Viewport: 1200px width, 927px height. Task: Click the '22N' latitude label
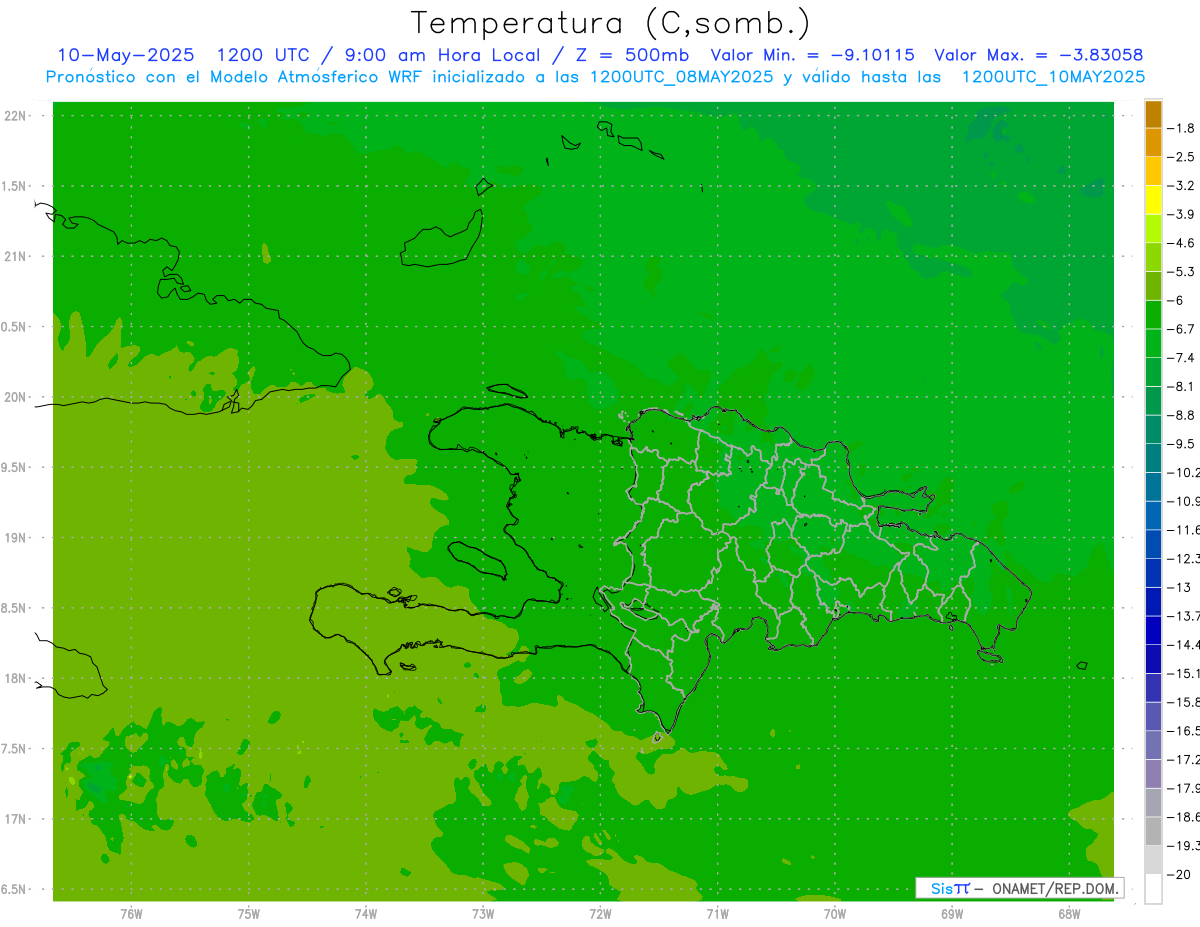[15, 116]
